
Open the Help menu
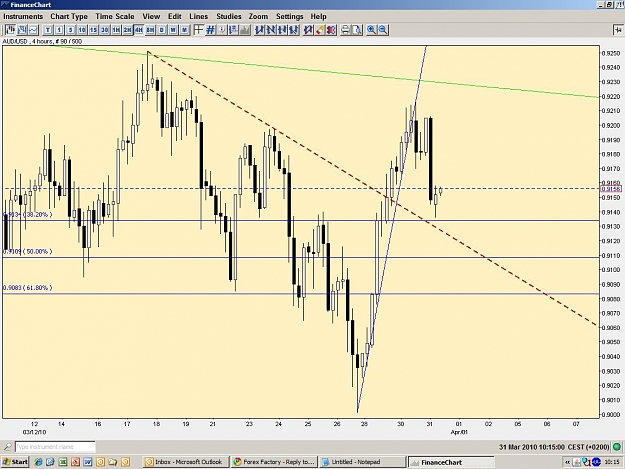(x=318, y=16)
